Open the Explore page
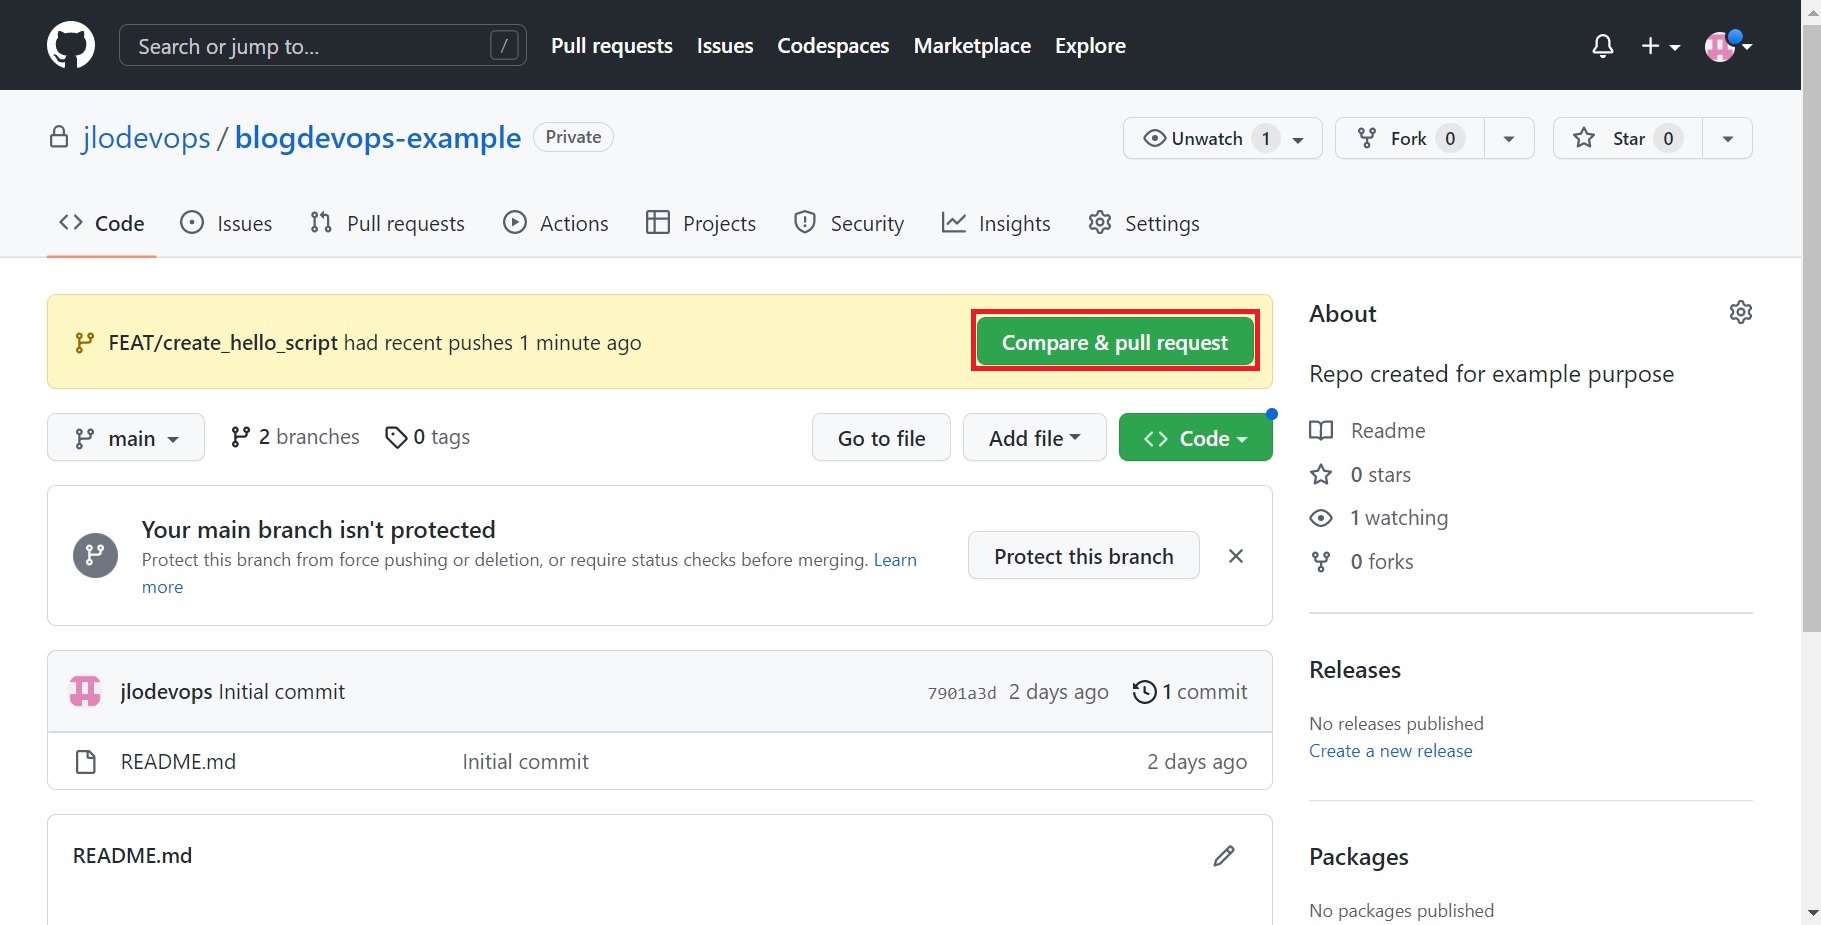This screenshot has width=1821, height=925. coord(1090,46)
